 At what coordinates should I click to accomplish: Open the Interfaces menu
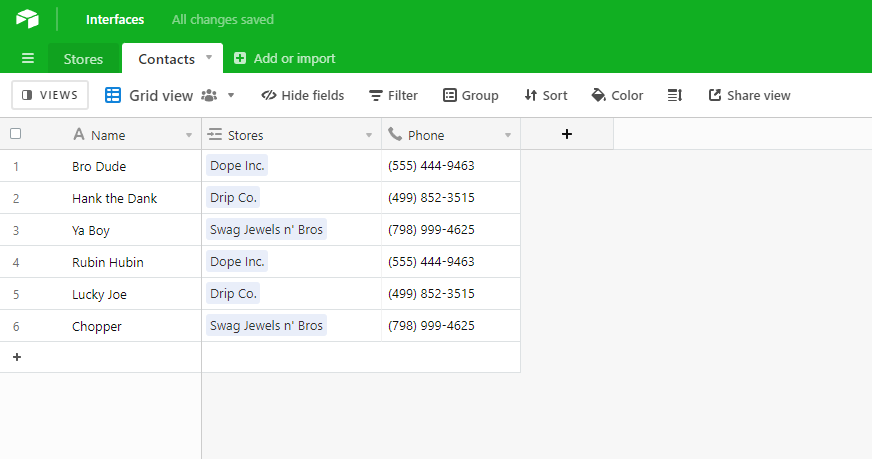click(115, 19)
